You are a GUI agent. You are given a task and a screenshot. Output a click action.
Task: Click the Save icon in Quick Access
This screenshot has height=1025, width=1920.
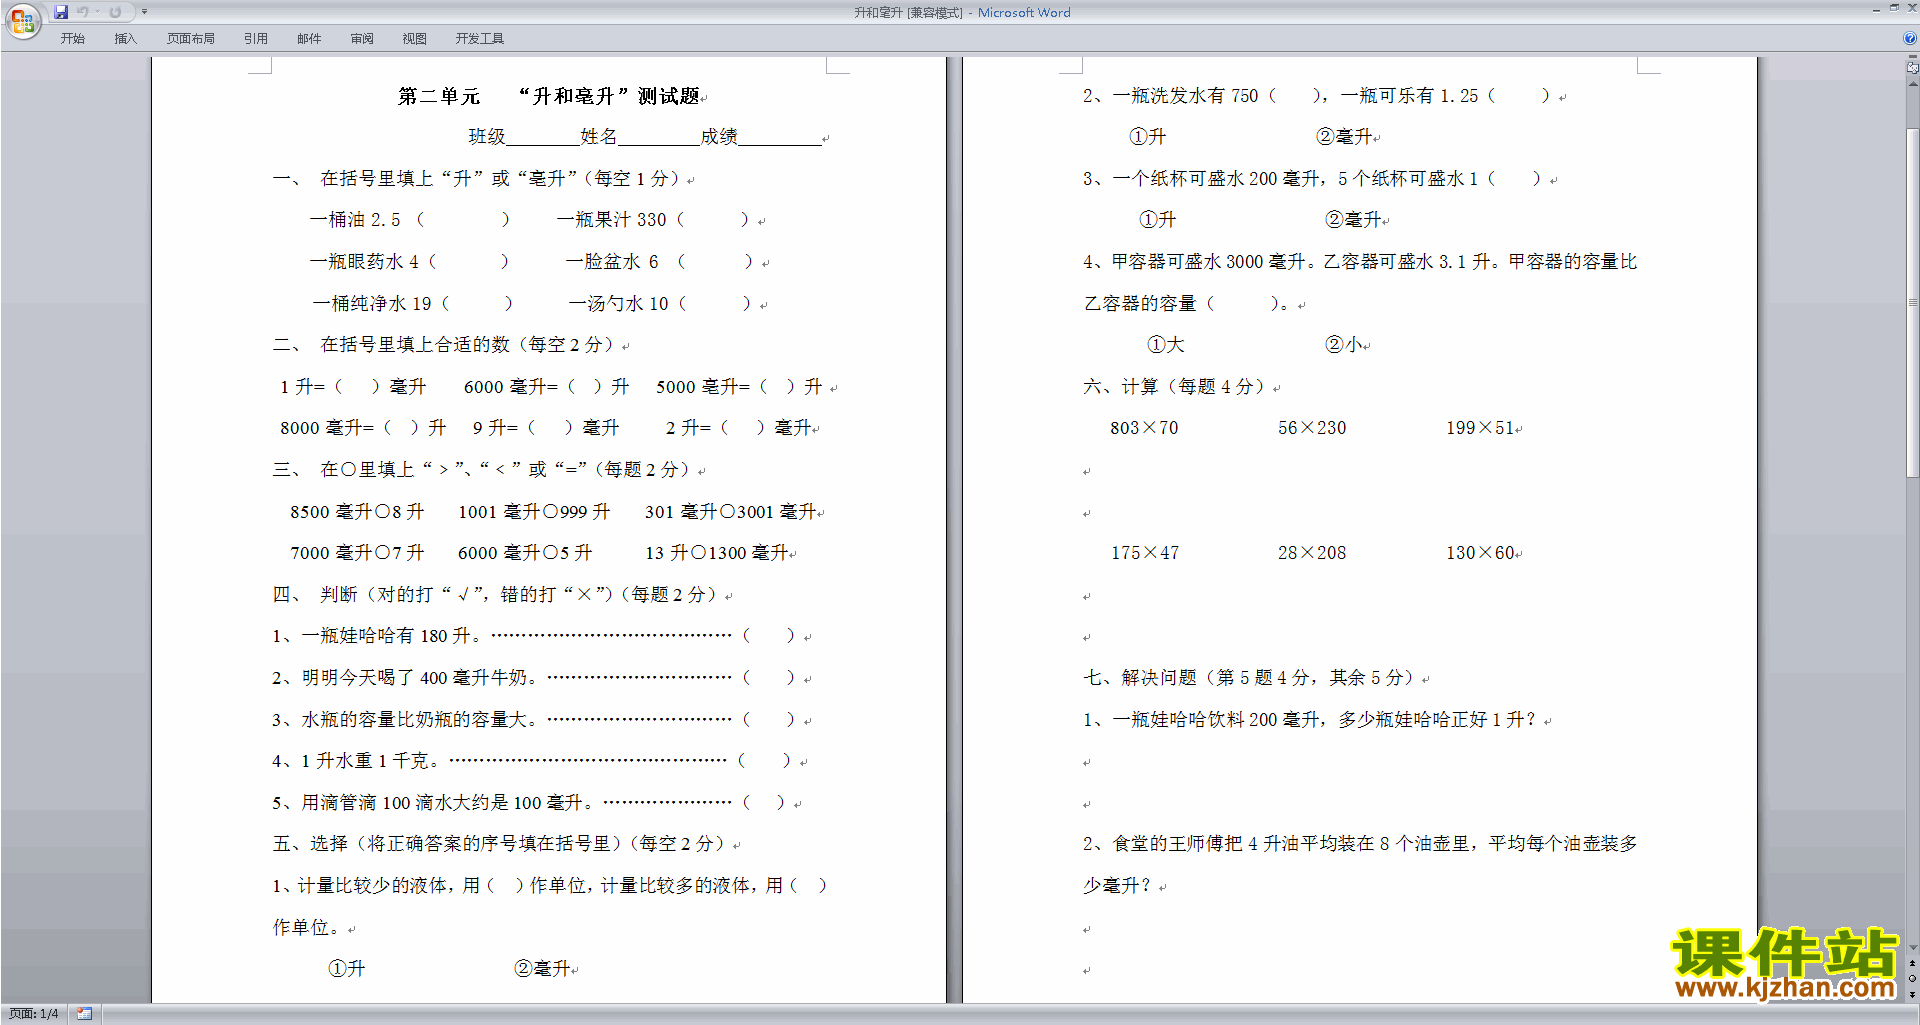point(61,12)
